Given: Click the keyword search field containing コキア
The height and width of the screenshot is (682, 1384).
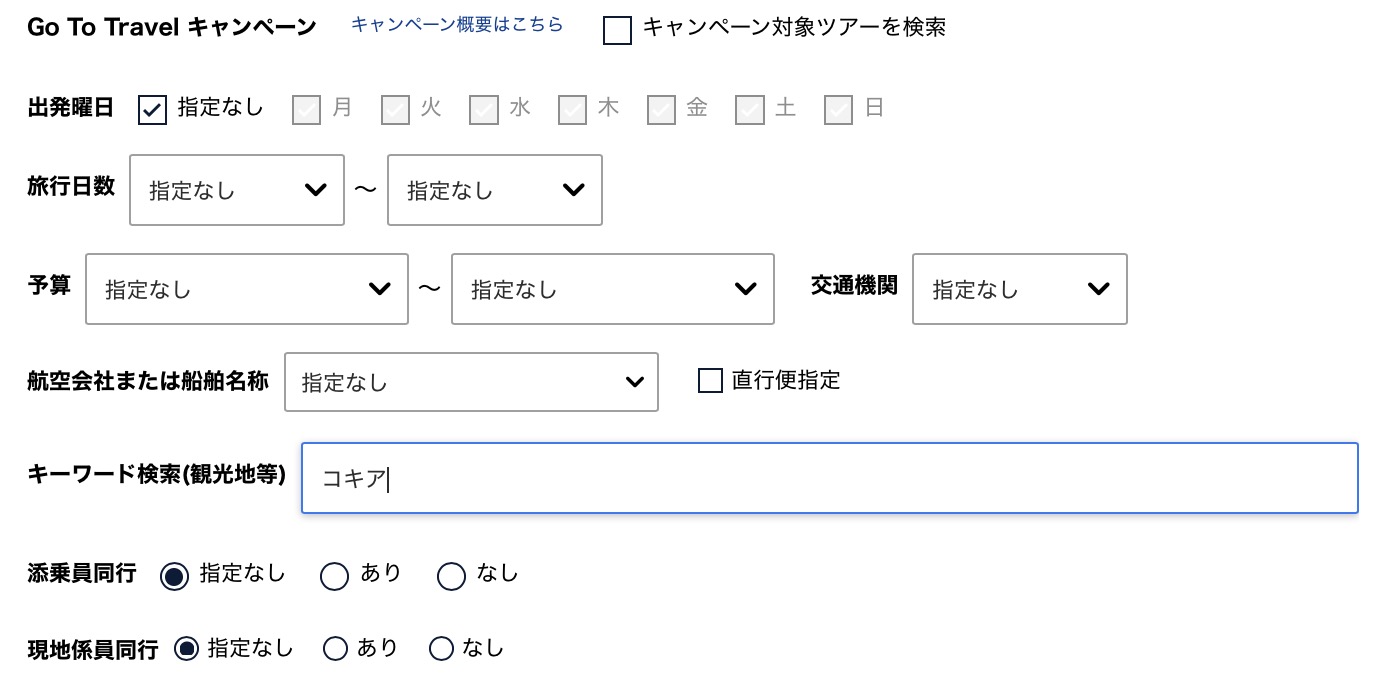Looking at the screenshot, I should tap(828, 478).
